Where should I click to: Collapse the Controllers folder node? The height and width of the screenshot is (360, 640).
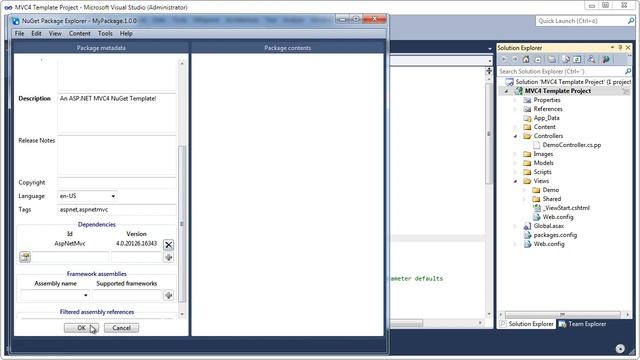point(516,136)
